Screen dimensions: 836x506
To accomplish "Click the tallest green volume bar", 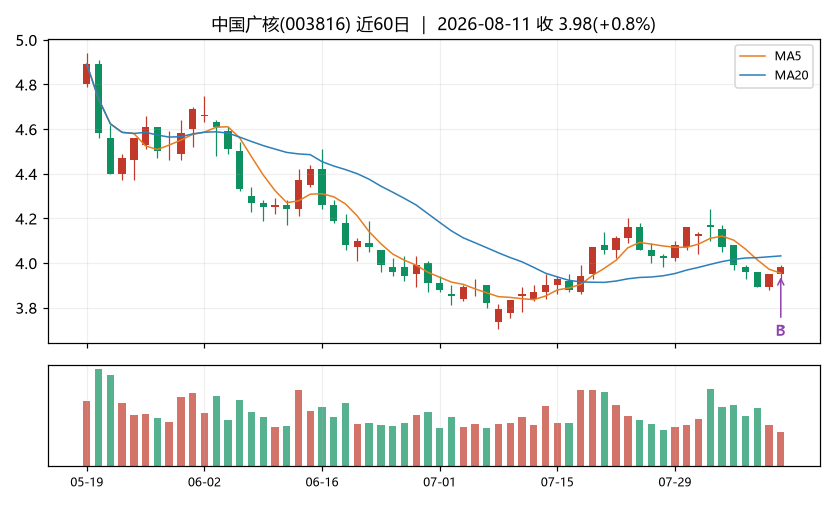I will click(x=99, y=417).
